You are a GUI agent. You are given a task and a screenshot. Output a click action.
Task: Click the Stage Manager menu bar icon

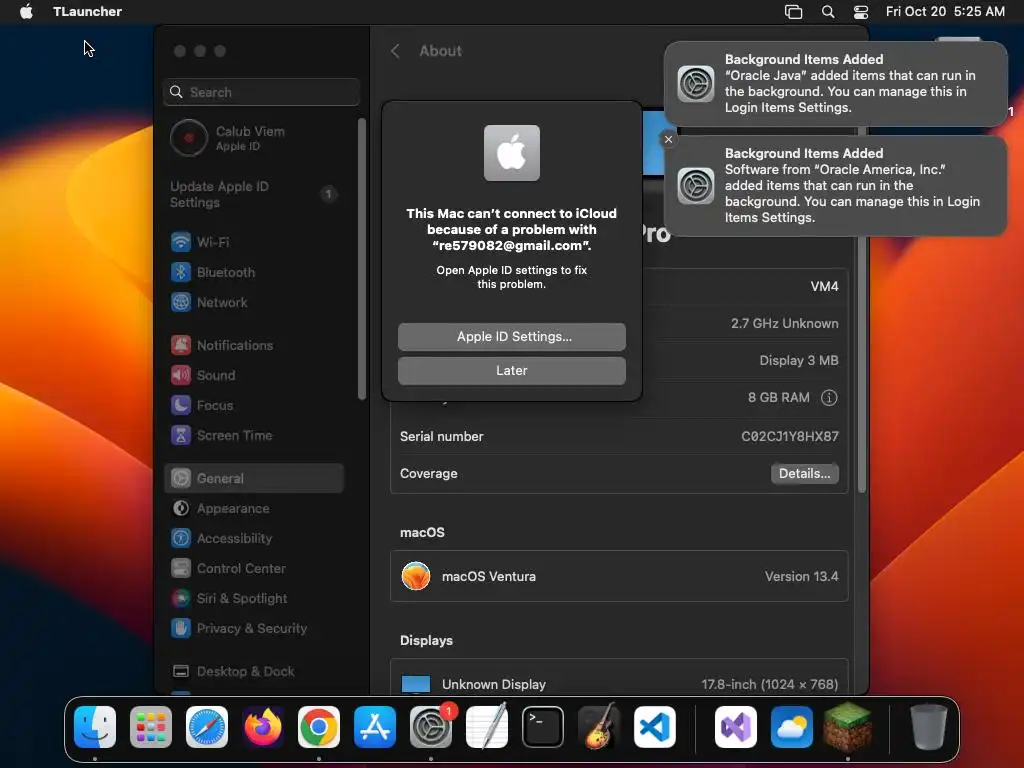coord(793,11)
